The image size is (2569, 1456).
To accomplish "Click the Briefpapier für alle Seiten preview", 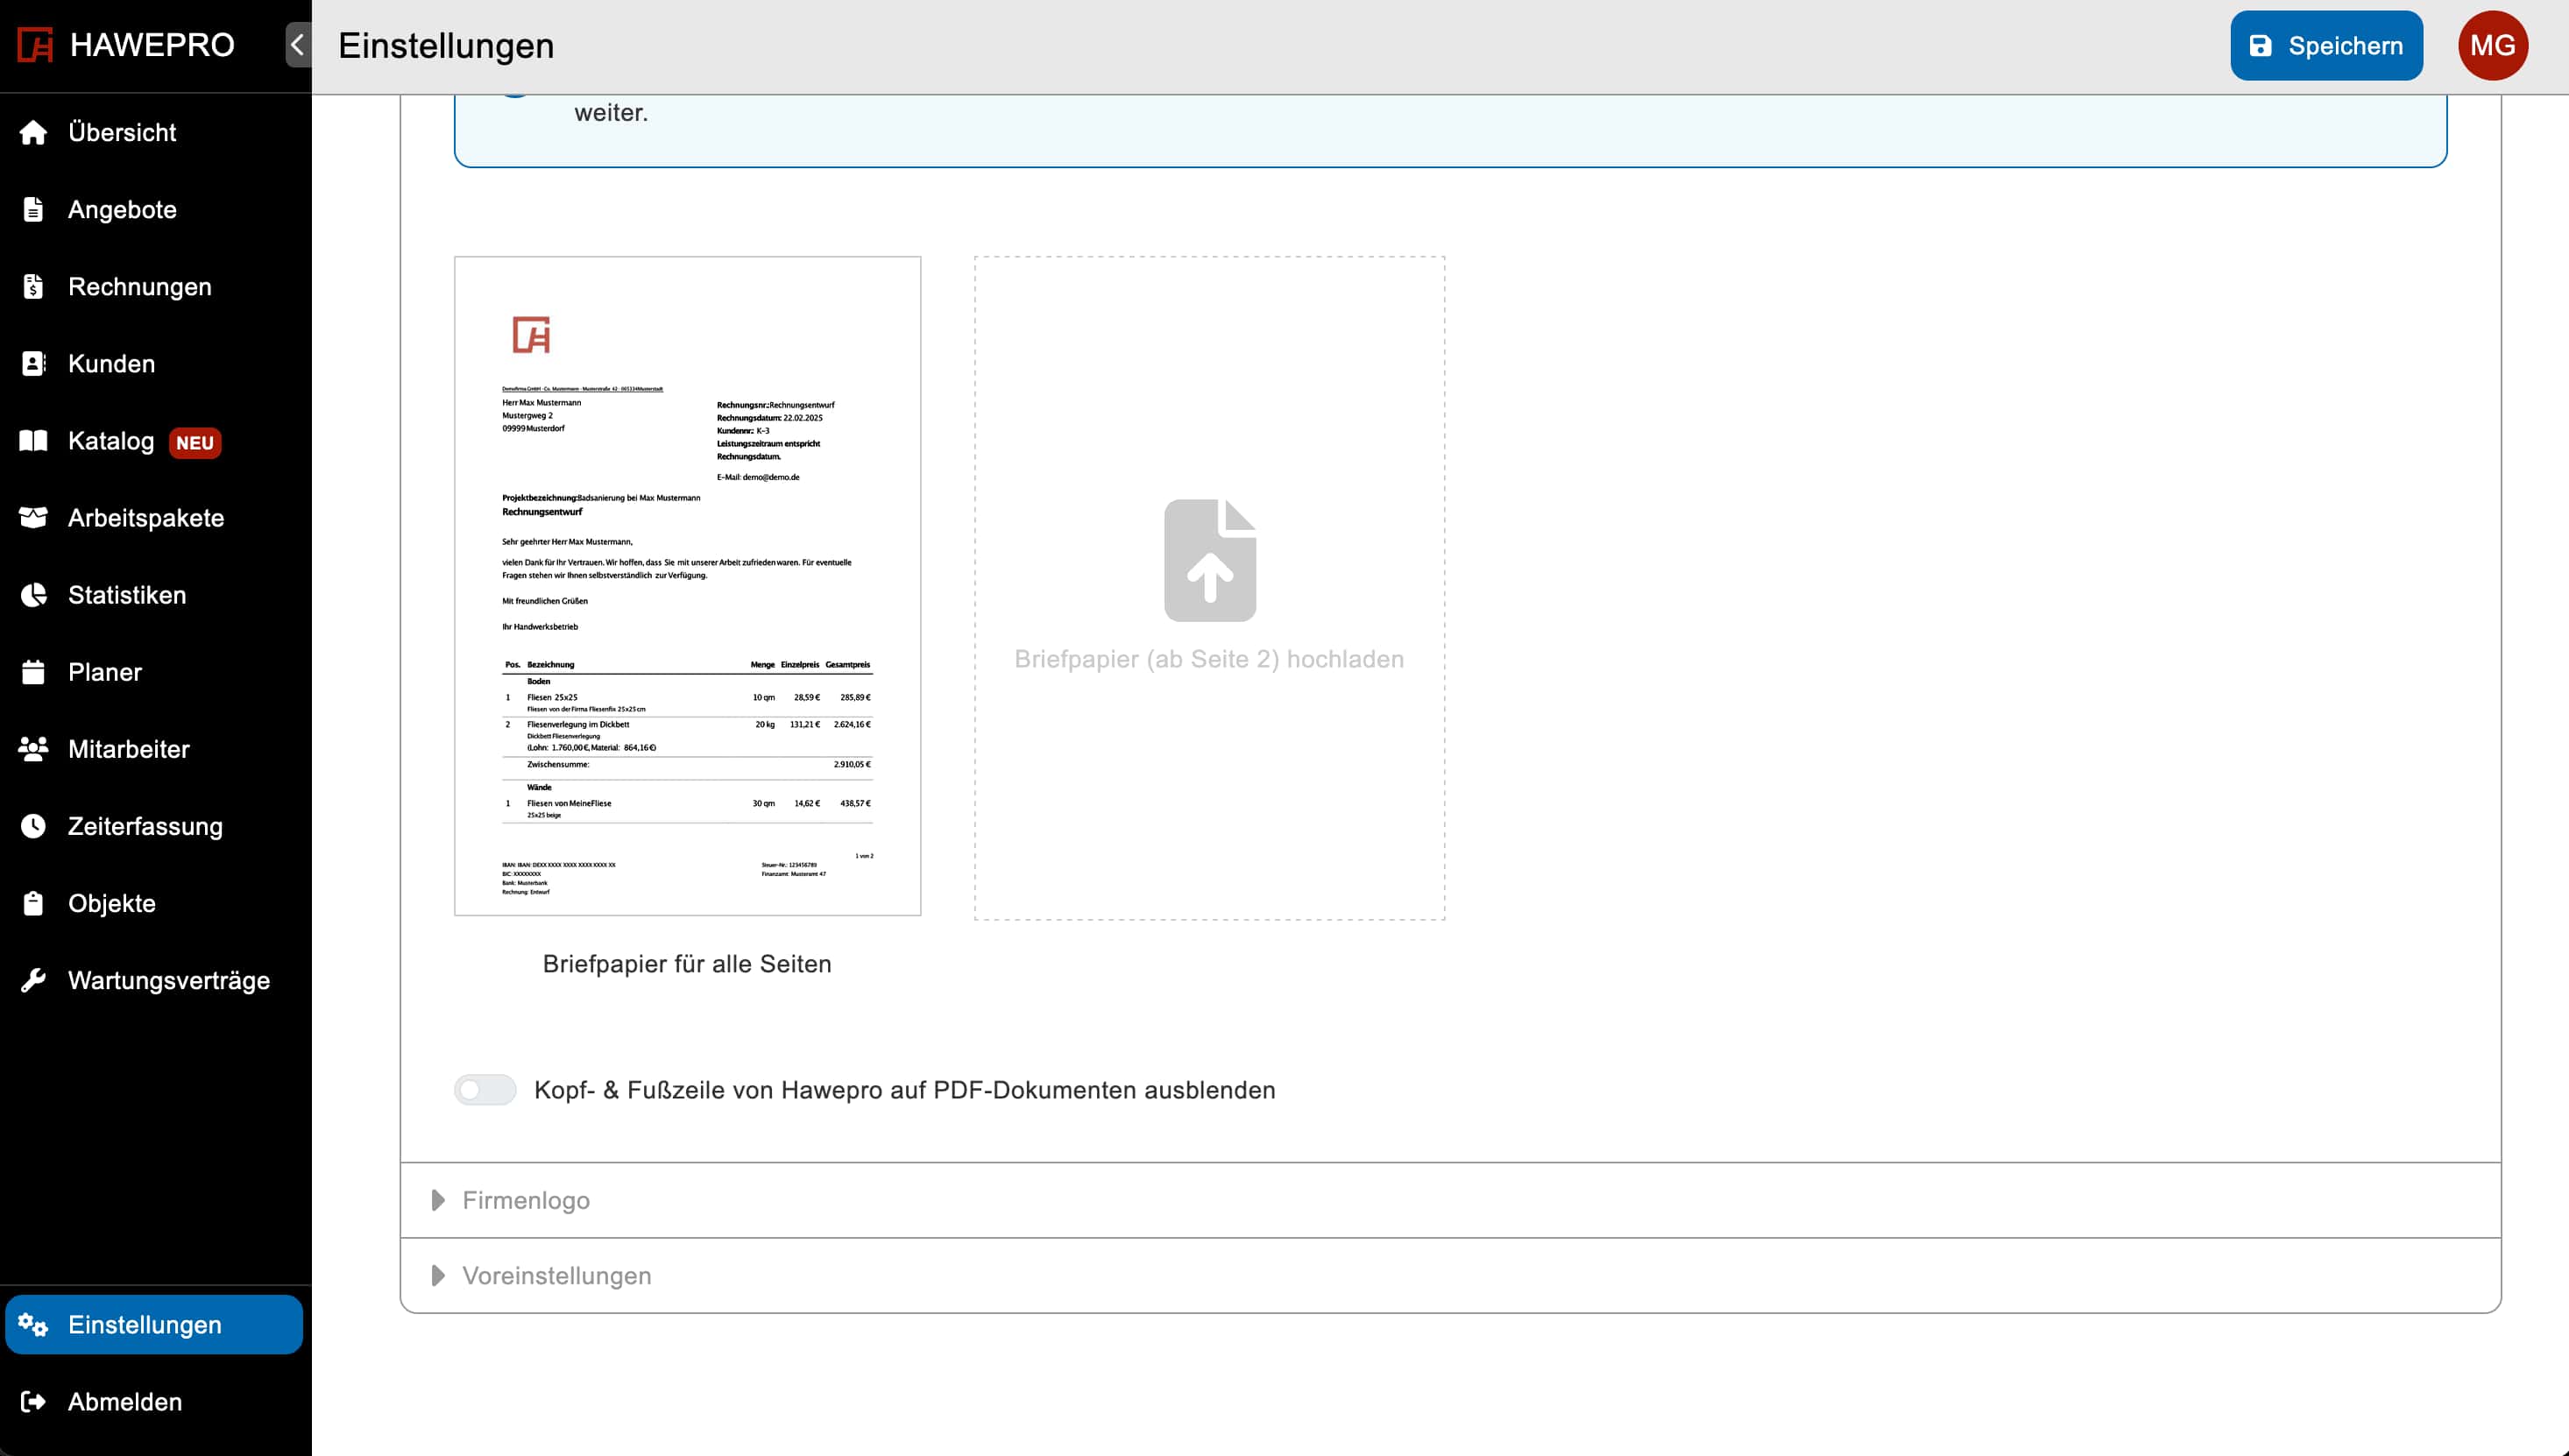I will click(687, 586).
